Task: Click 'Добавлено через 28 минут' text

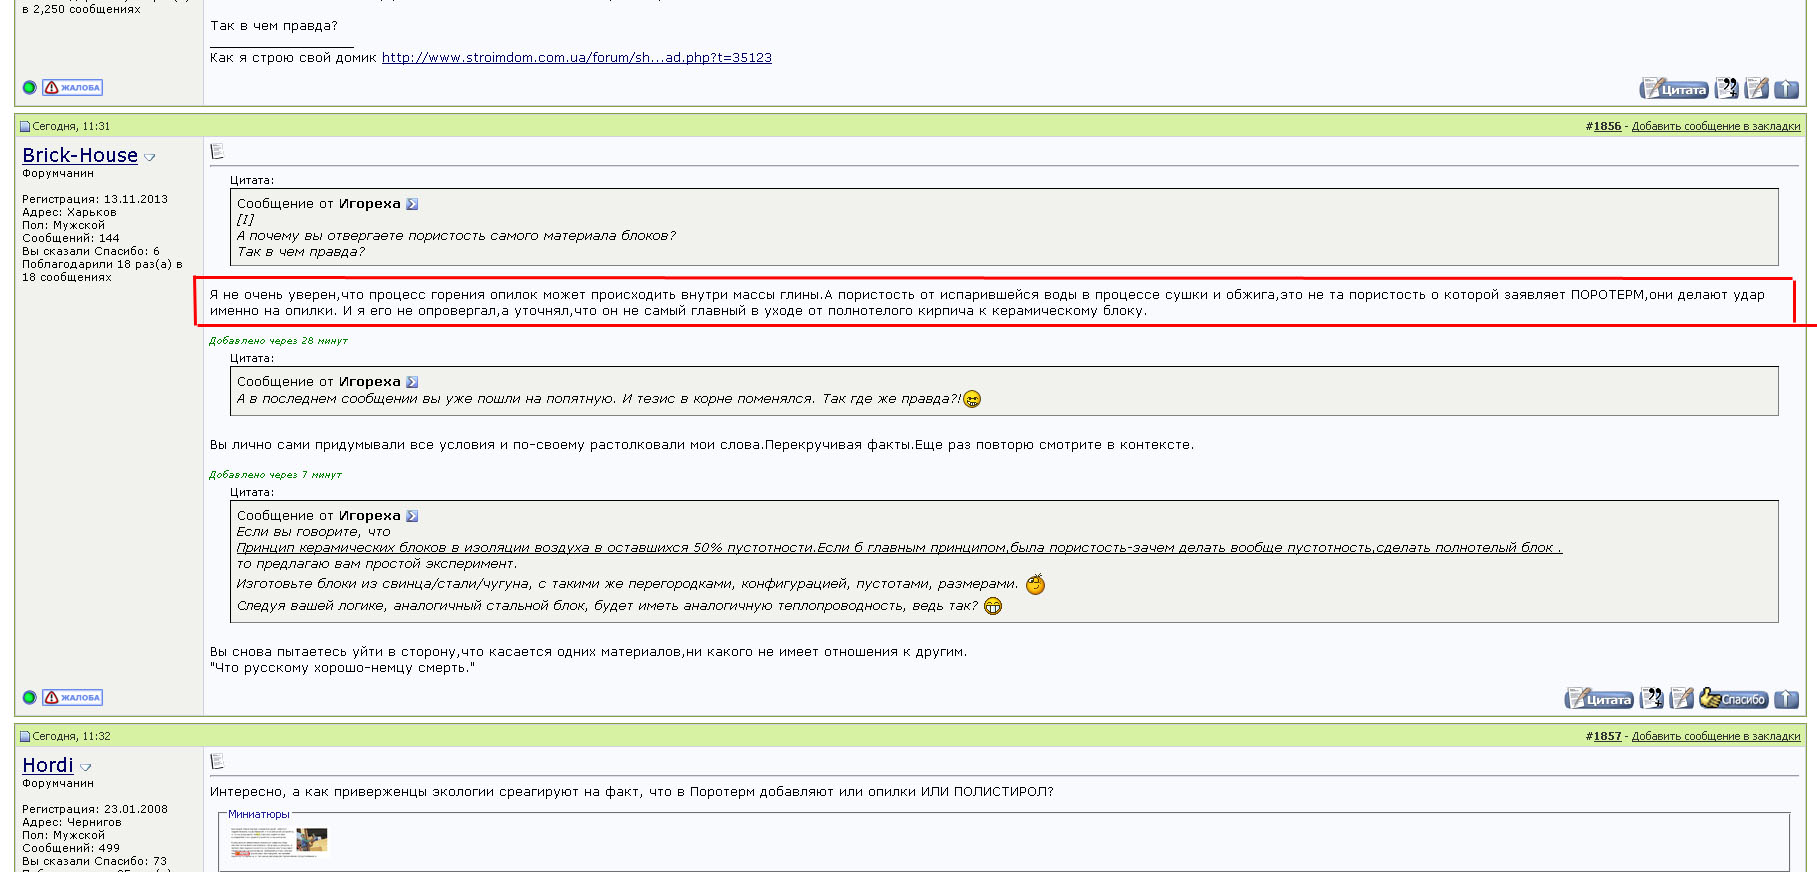Action: (278, 341)
